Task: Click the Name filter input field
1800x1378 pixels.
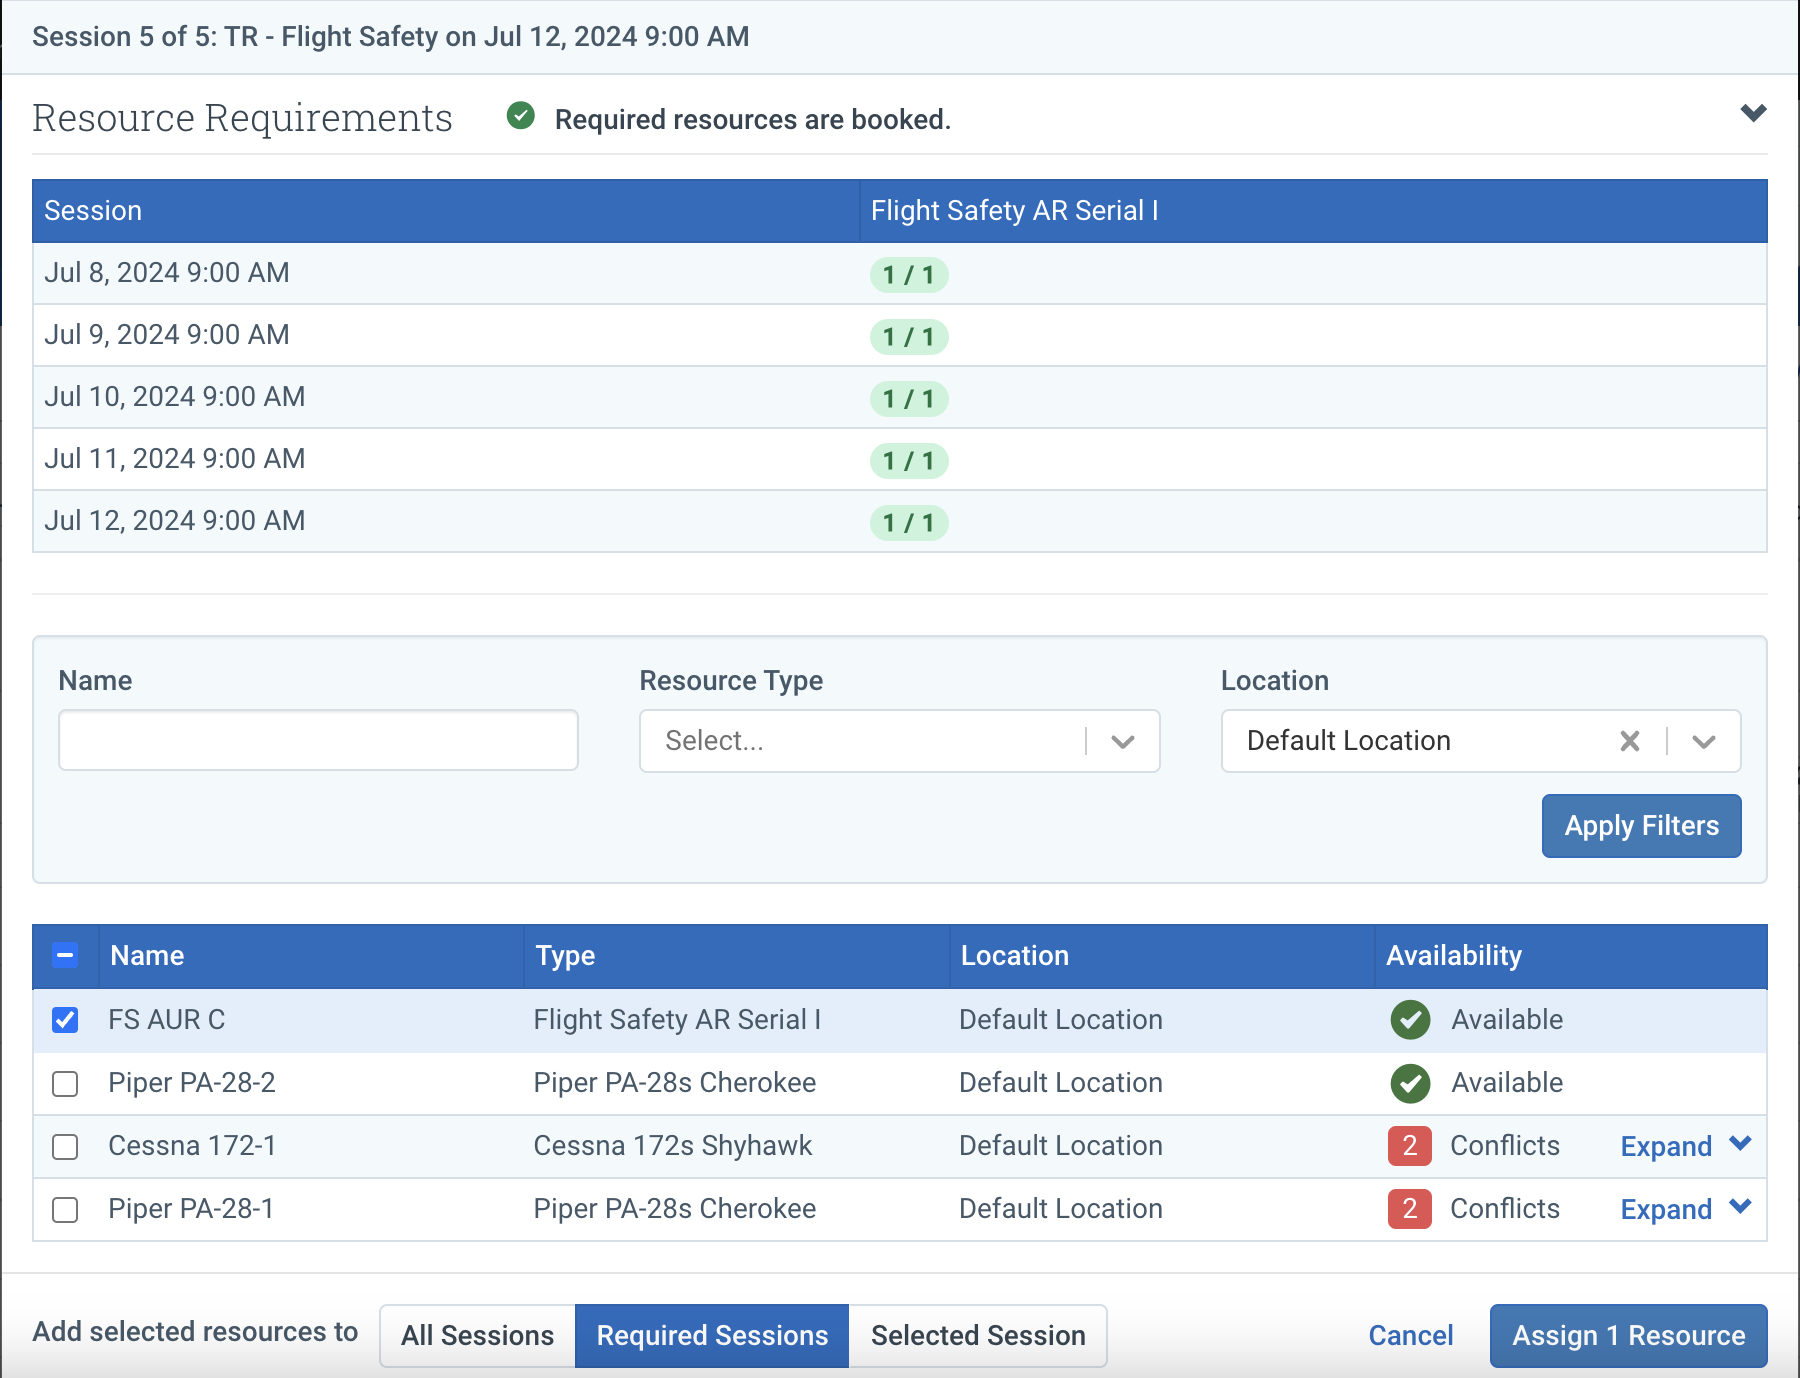Action: coord(318,740)
